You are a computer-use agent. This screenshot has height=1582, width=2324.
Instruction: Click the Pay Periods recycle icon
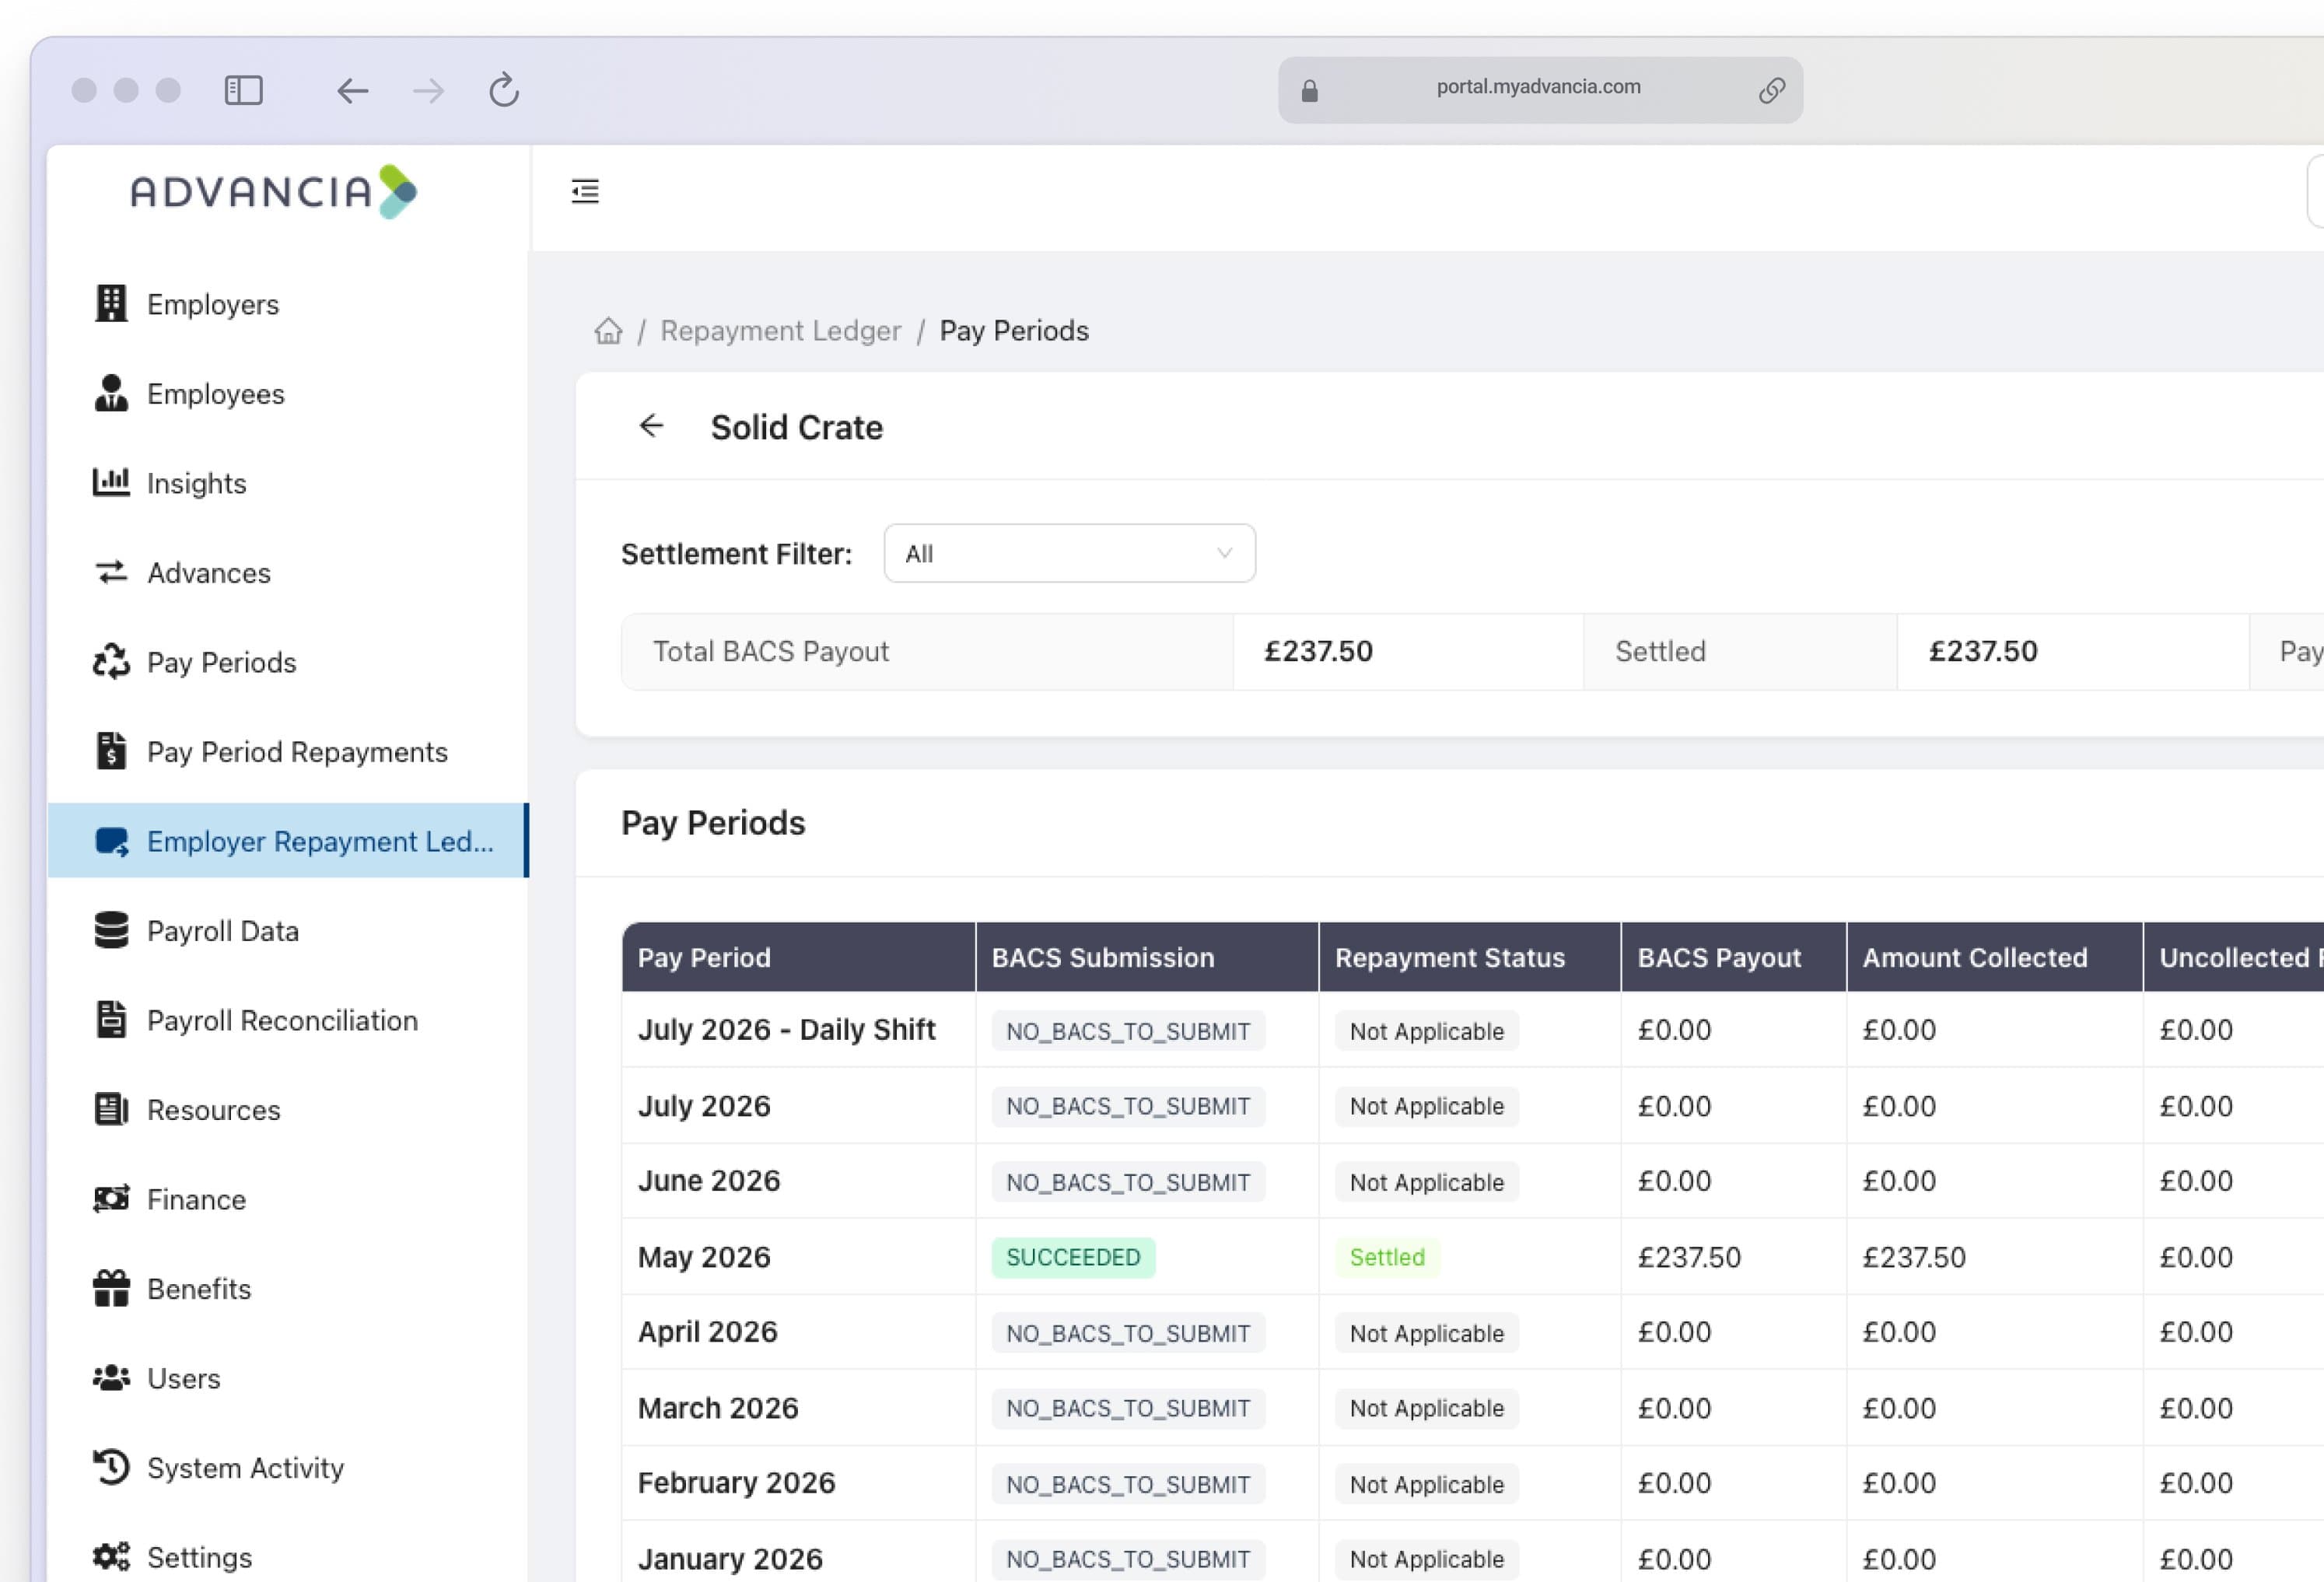(x=111, y=661)
